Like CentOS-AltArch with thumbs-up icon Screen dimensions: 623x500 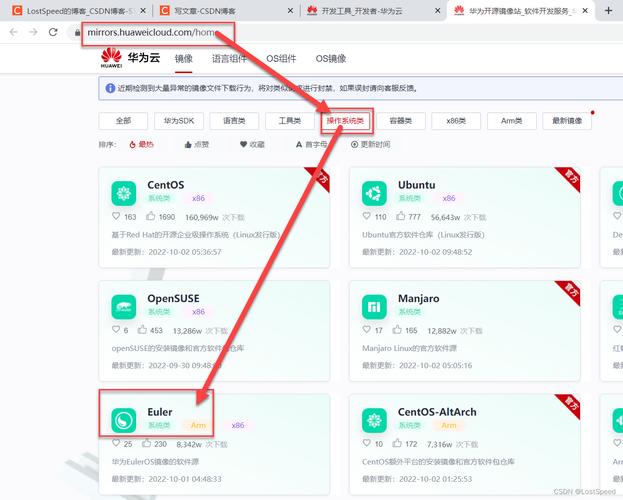coord(397,443)
